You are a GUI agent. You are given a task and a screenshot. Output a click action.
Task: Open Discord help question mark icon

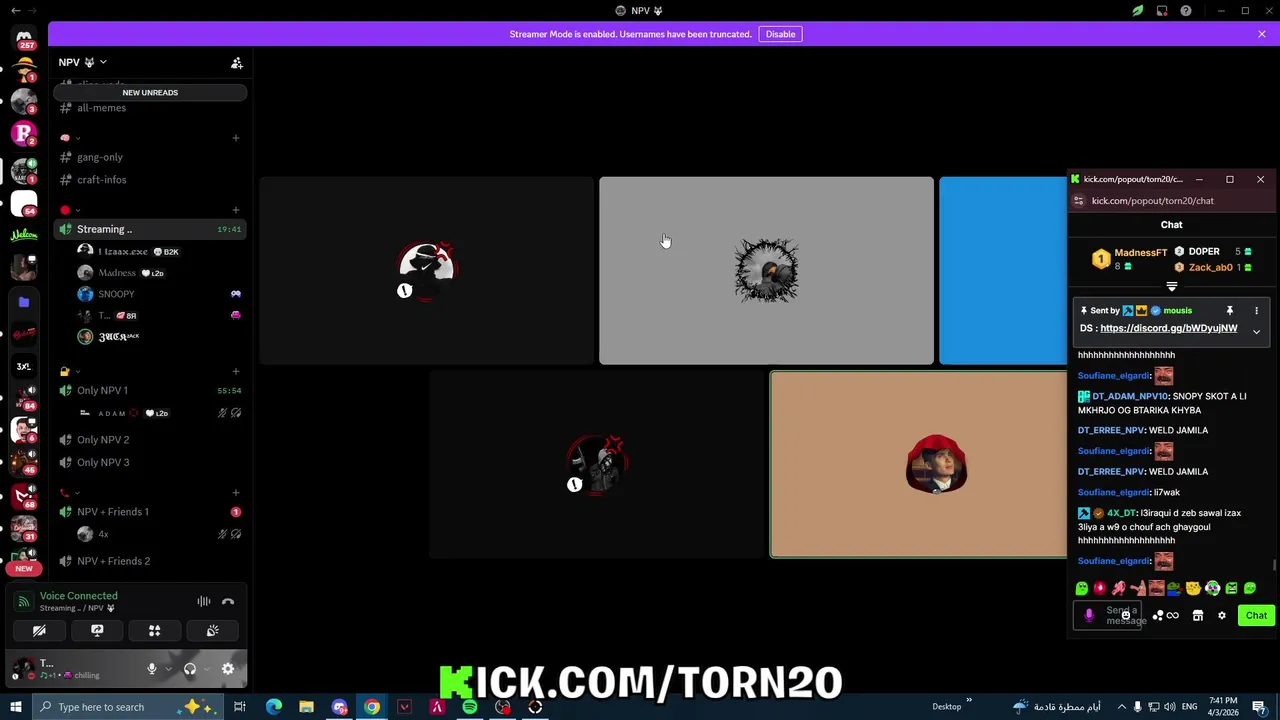pyautogui.click(x=1186, y=11)
